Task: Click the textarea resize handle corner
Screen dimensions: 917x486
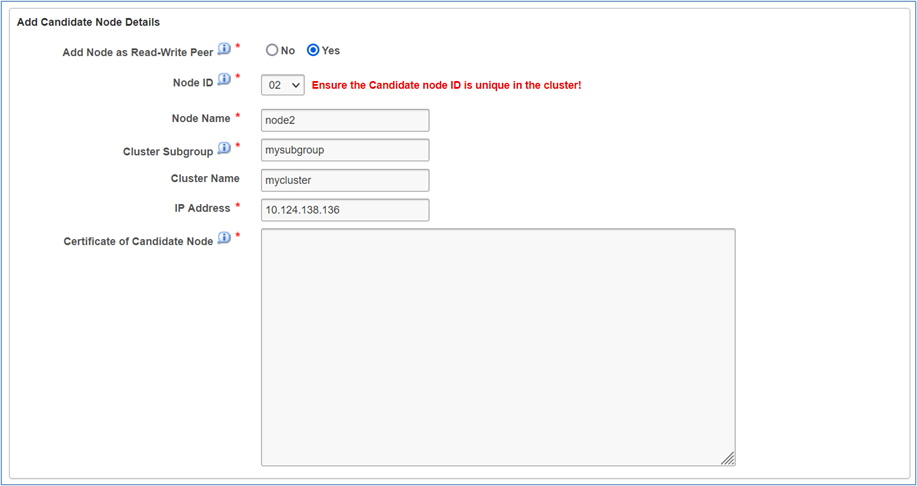Action: coord(728,458)
